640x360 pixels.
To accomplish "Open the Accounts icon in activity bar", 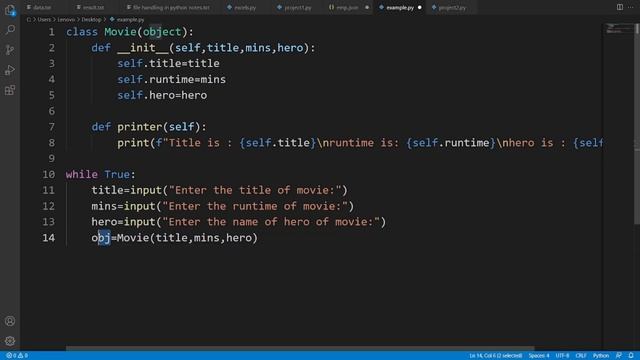I will pyautogui.click(x=10, y=321).
